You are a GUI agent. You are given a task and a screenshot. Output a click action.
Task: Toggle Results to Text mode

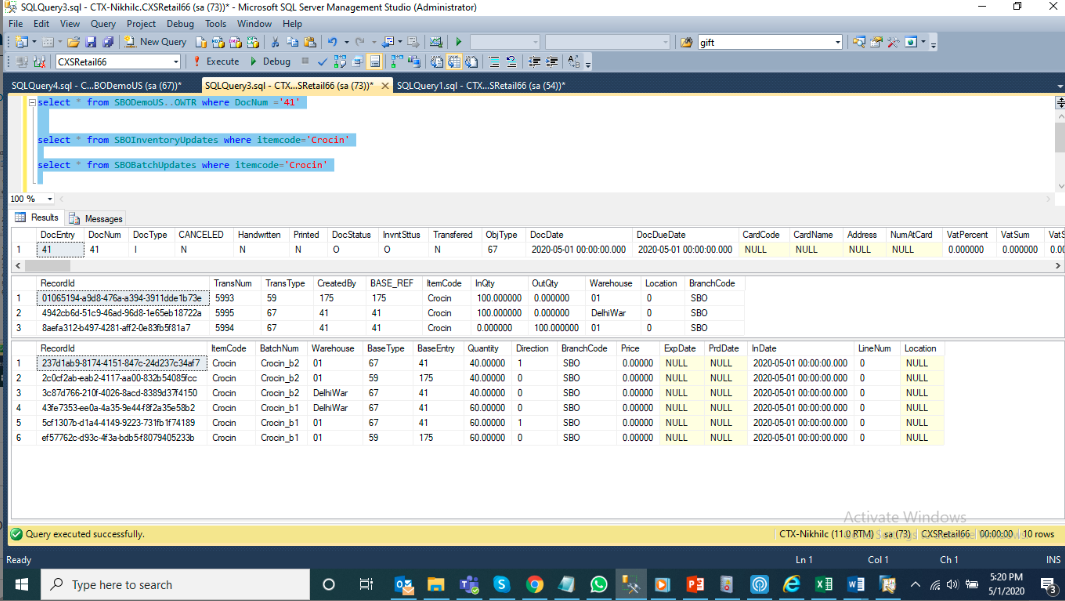pos(437,62)
